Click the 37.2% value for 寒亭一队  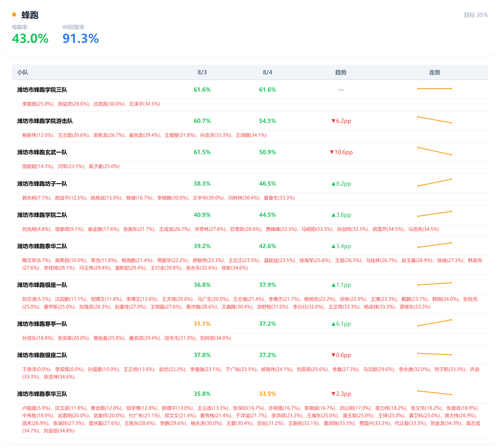pyautogui.click(x=267, y=324)
